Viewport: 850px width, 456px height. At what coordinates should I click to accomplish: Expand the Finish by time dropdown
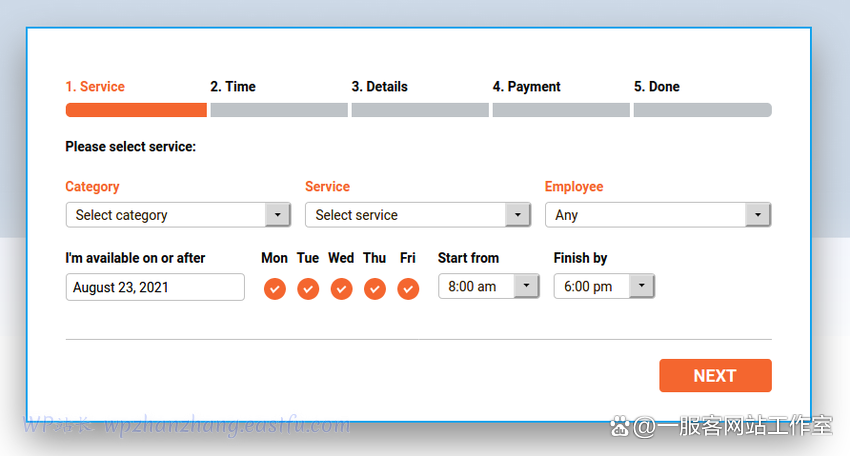pyautogui.click(x=604, y=287)
